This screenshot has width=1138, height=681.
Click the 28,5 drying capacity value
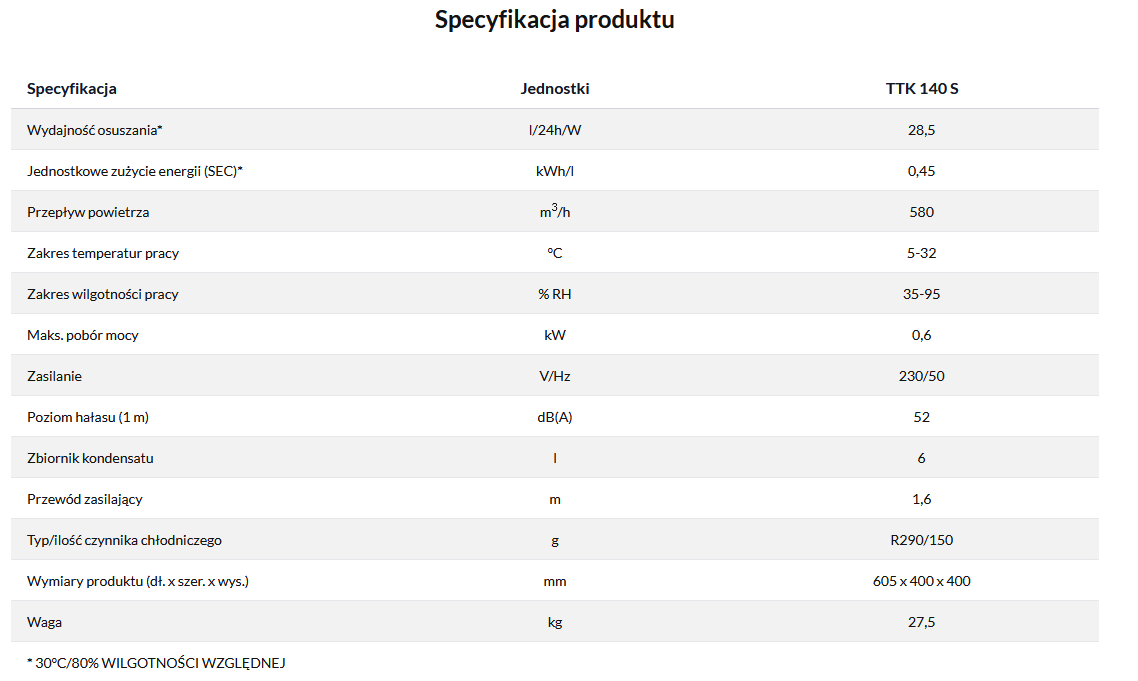921,130
